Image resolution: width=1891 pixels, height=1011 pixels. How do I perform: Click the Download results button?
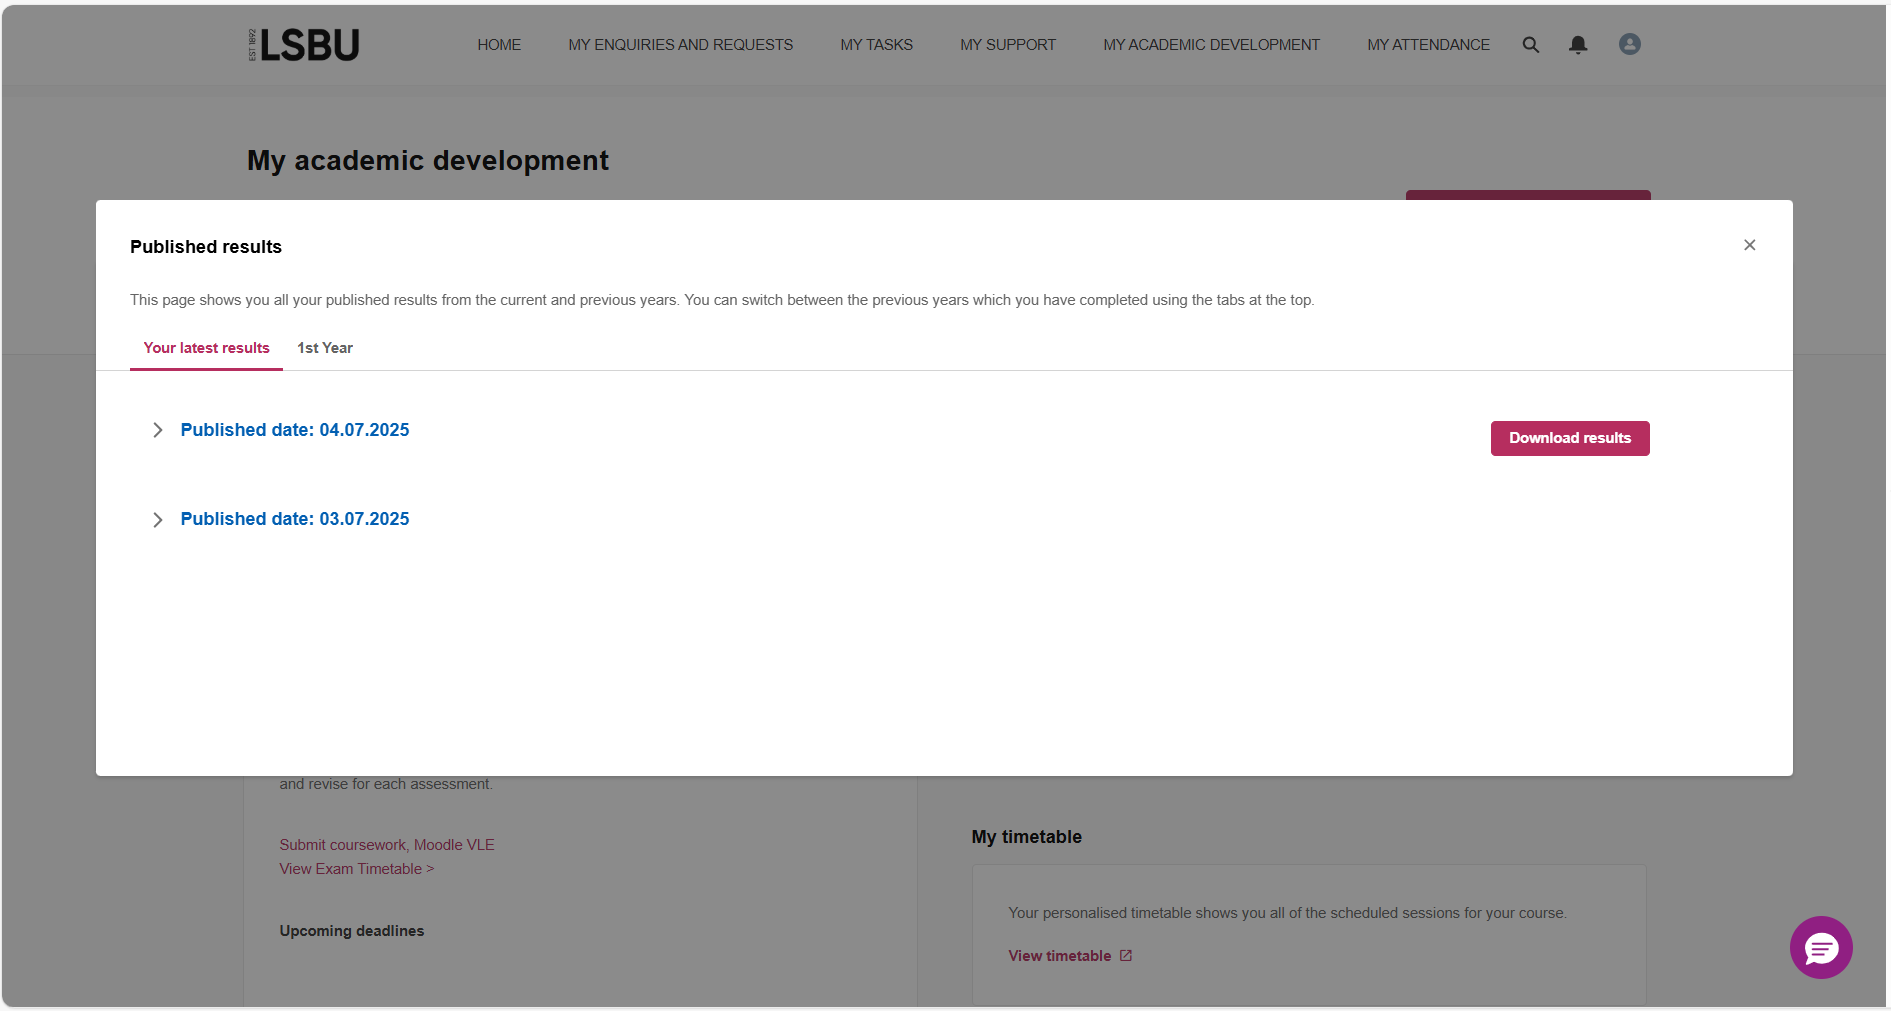pyautogui.click(x=1570, y=438)
